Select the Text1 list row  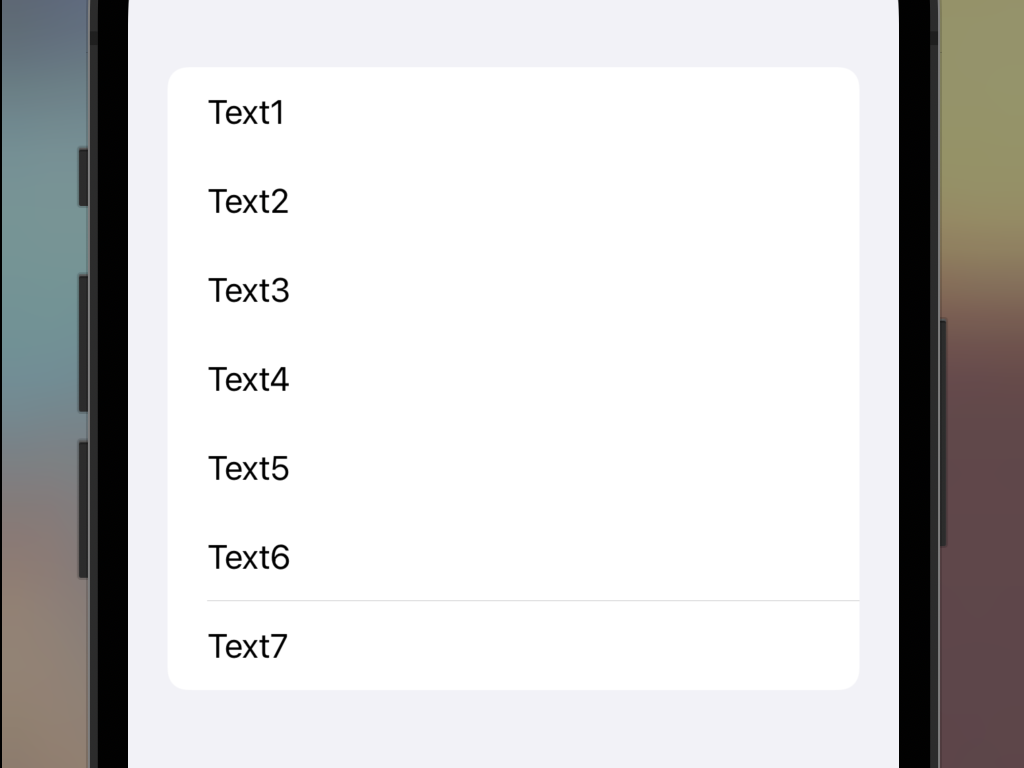[513, 112]
